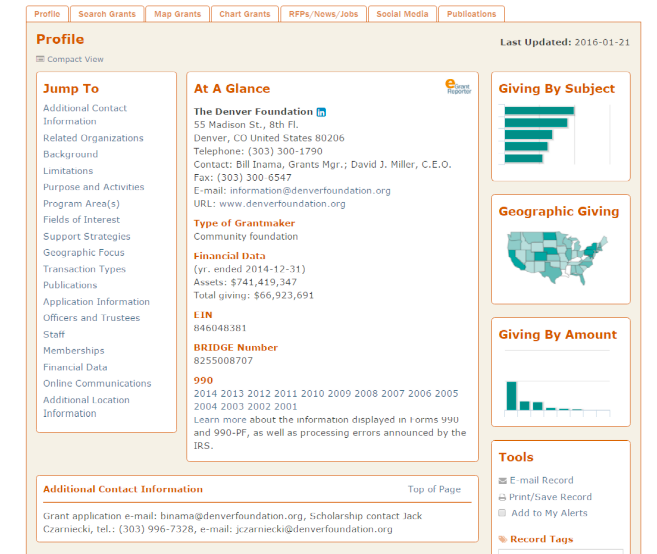Jump to Officers and Trustees

point(91,318)
